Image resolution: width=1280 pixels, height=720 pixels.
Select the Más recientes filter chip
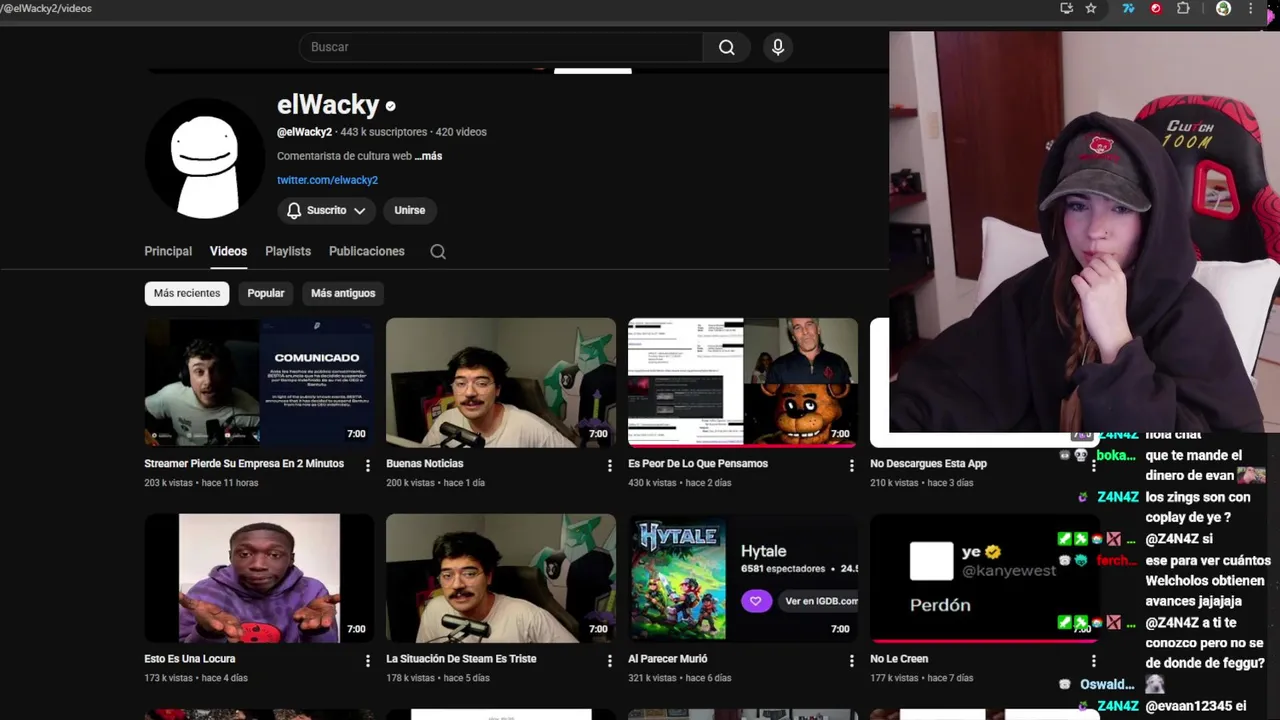tap(187, 293)
